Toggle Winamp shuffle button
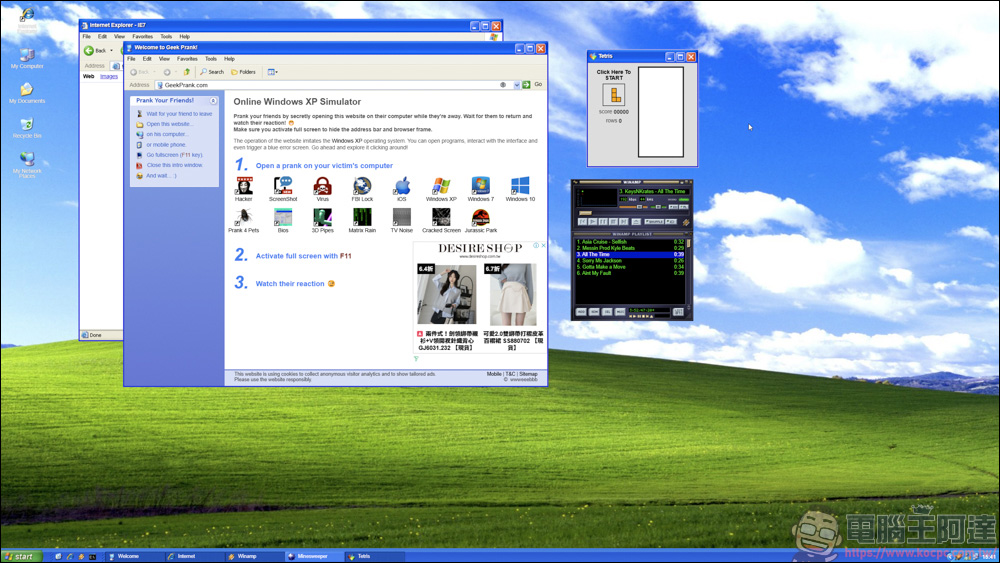Image resolution: width=1000 pixels, height=563 pixels. 654,221
